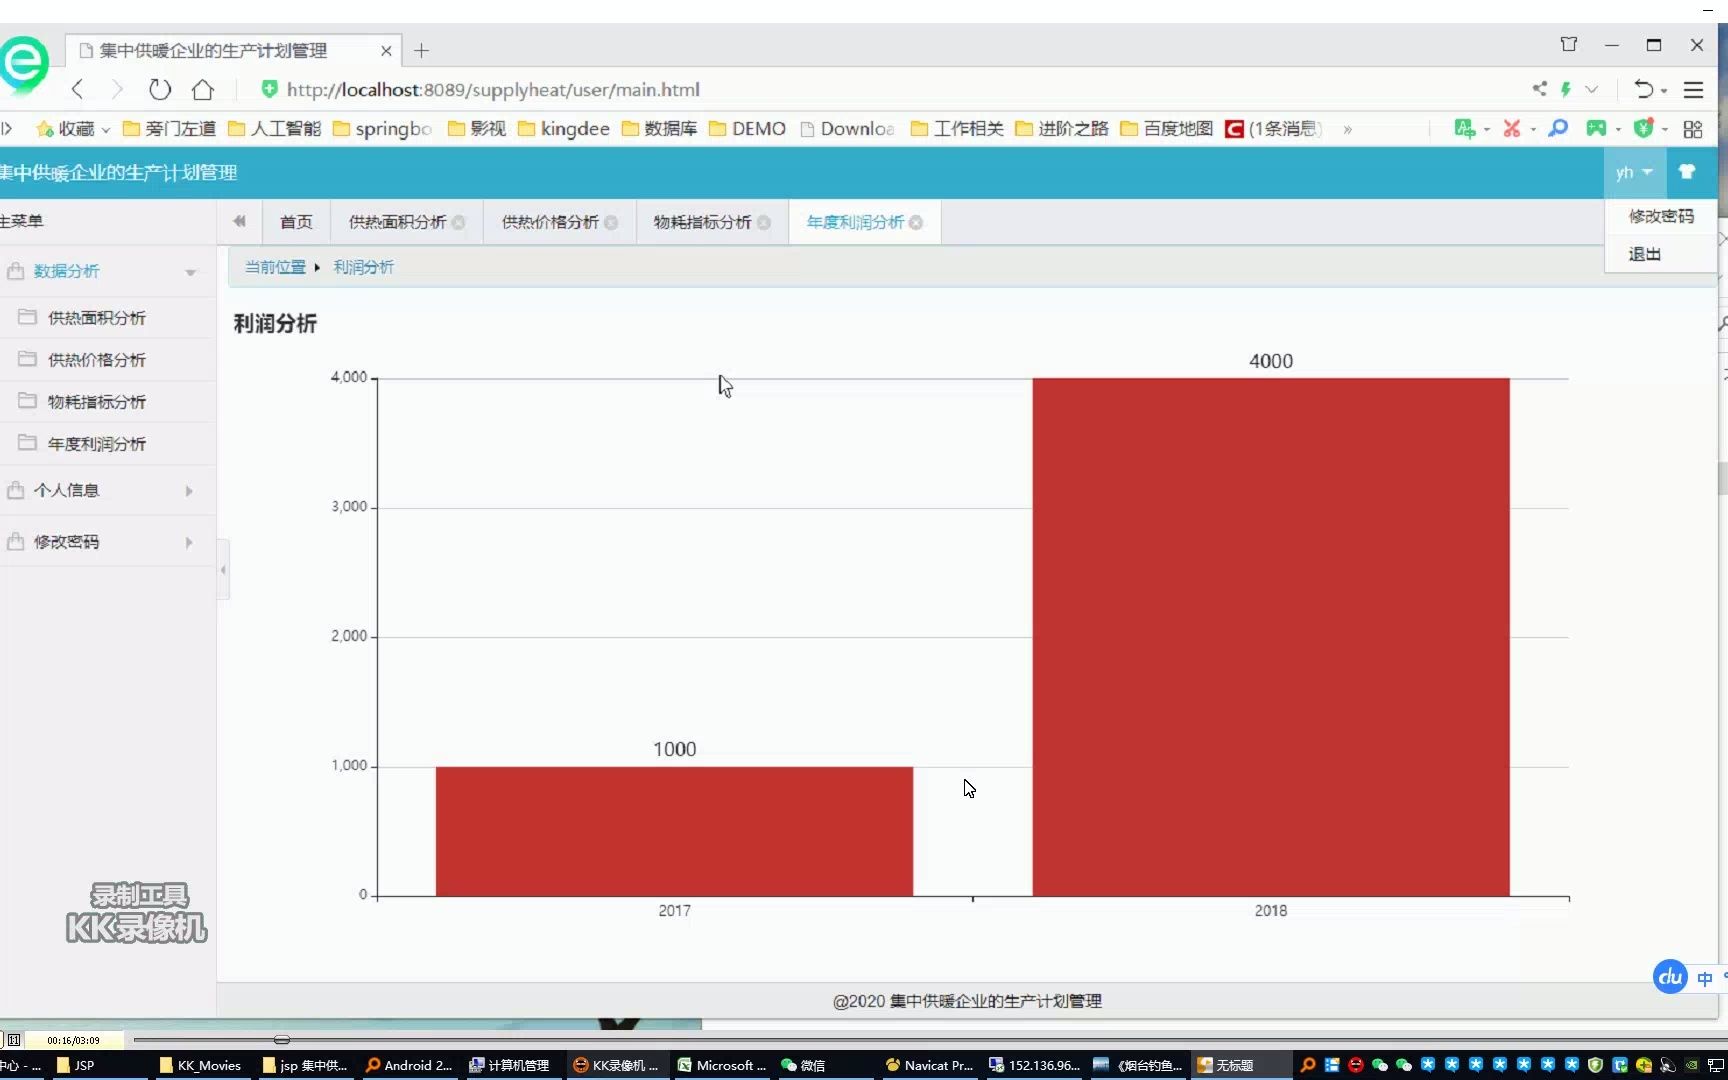The width and height of the screenshot is (1728, 1080).
Task: Click the address bar URL field
Action: 493,90
